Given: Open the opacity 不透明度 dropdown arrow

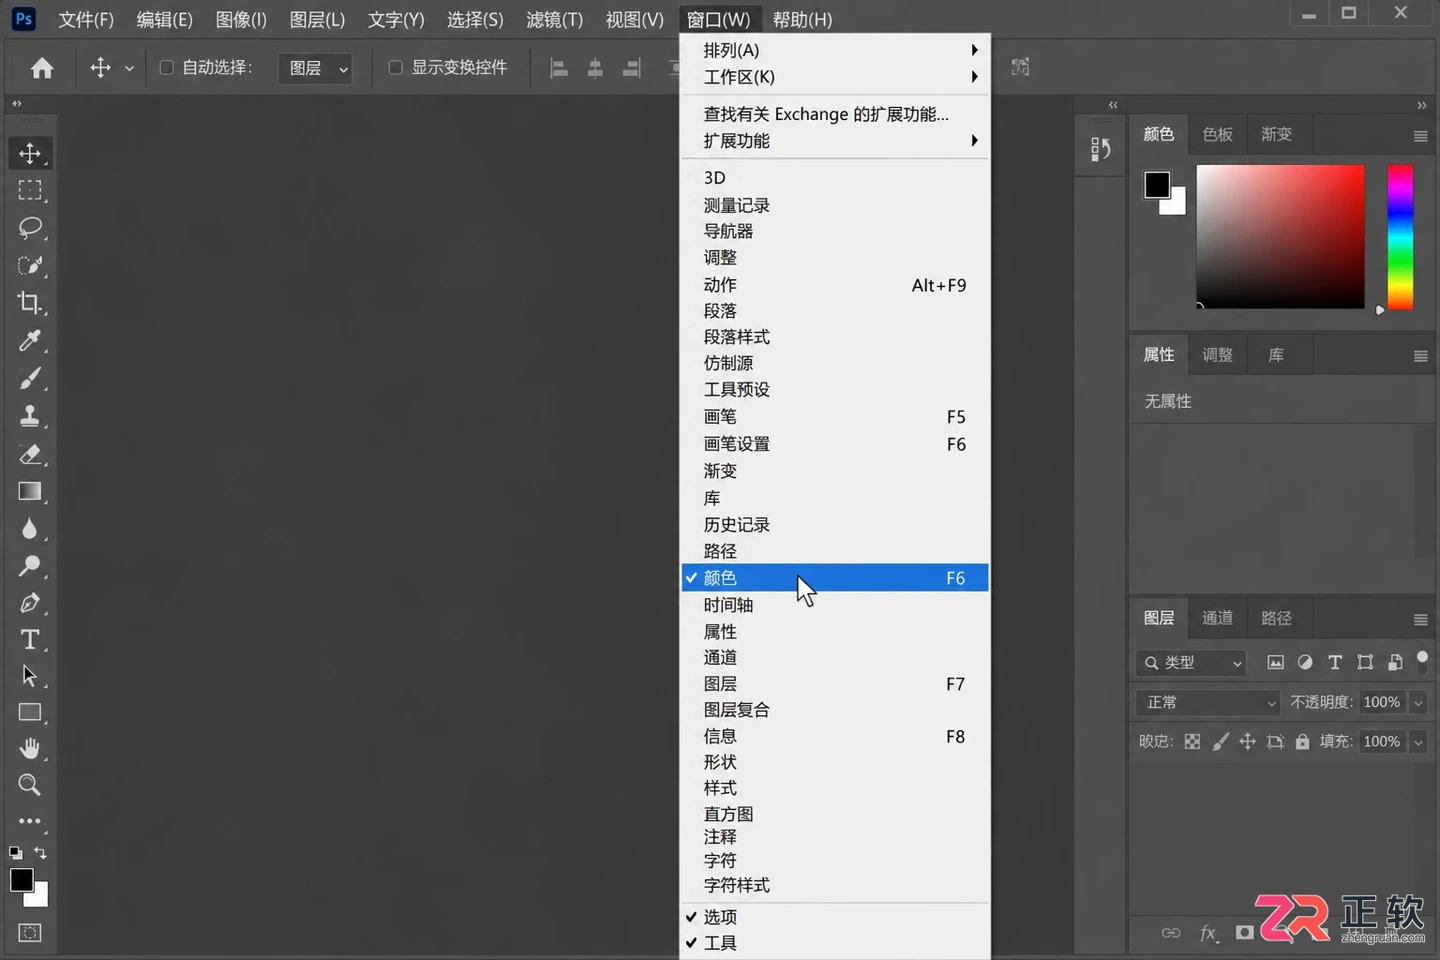Looking at the screenshot, I should click(1418, 703).
